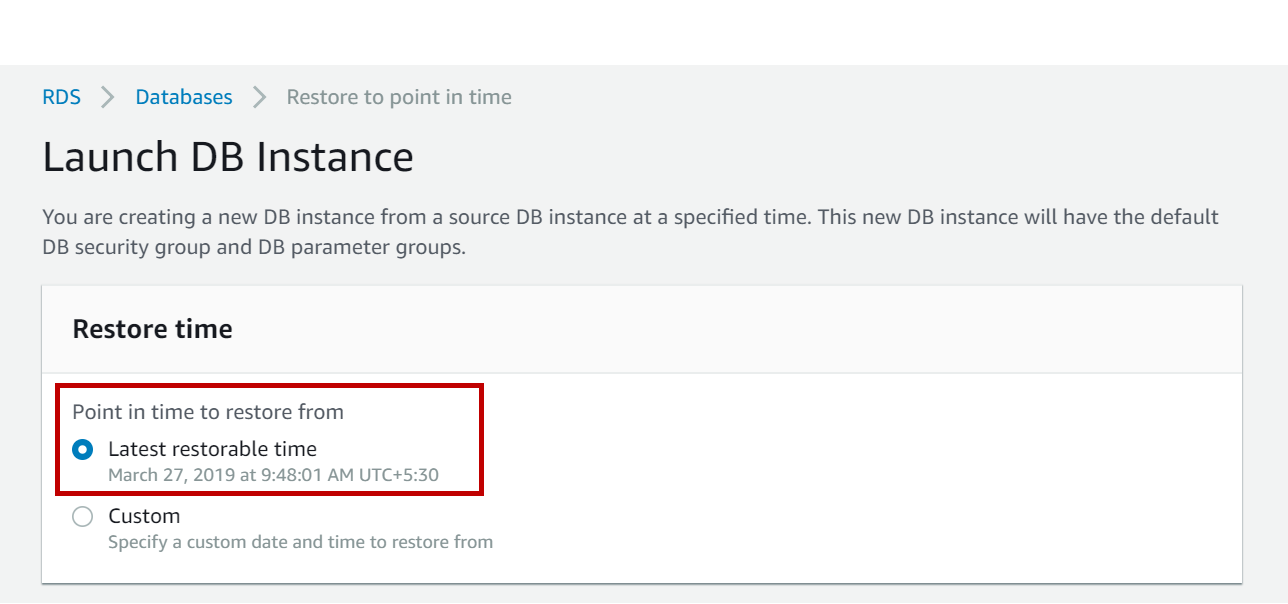Click the 'Restore time' section header

(x=152, y=329)
